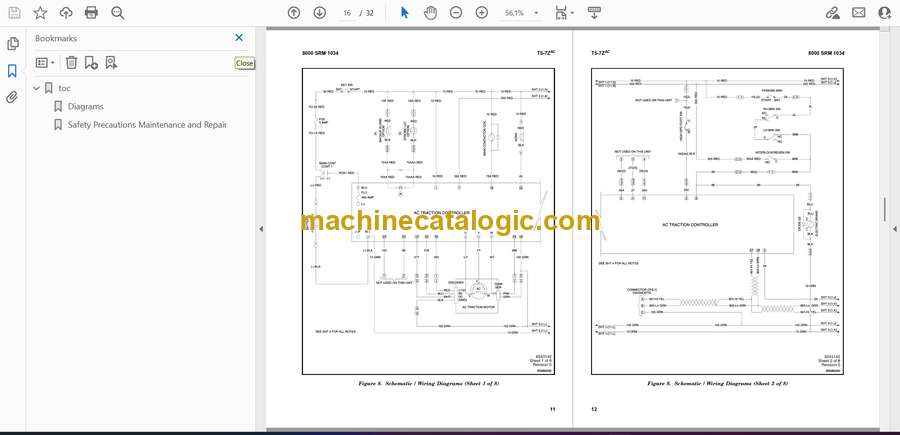Expand the right tools pane arrow
The image size is (900, 435).
pyautogui.click(x=895, y=229)
